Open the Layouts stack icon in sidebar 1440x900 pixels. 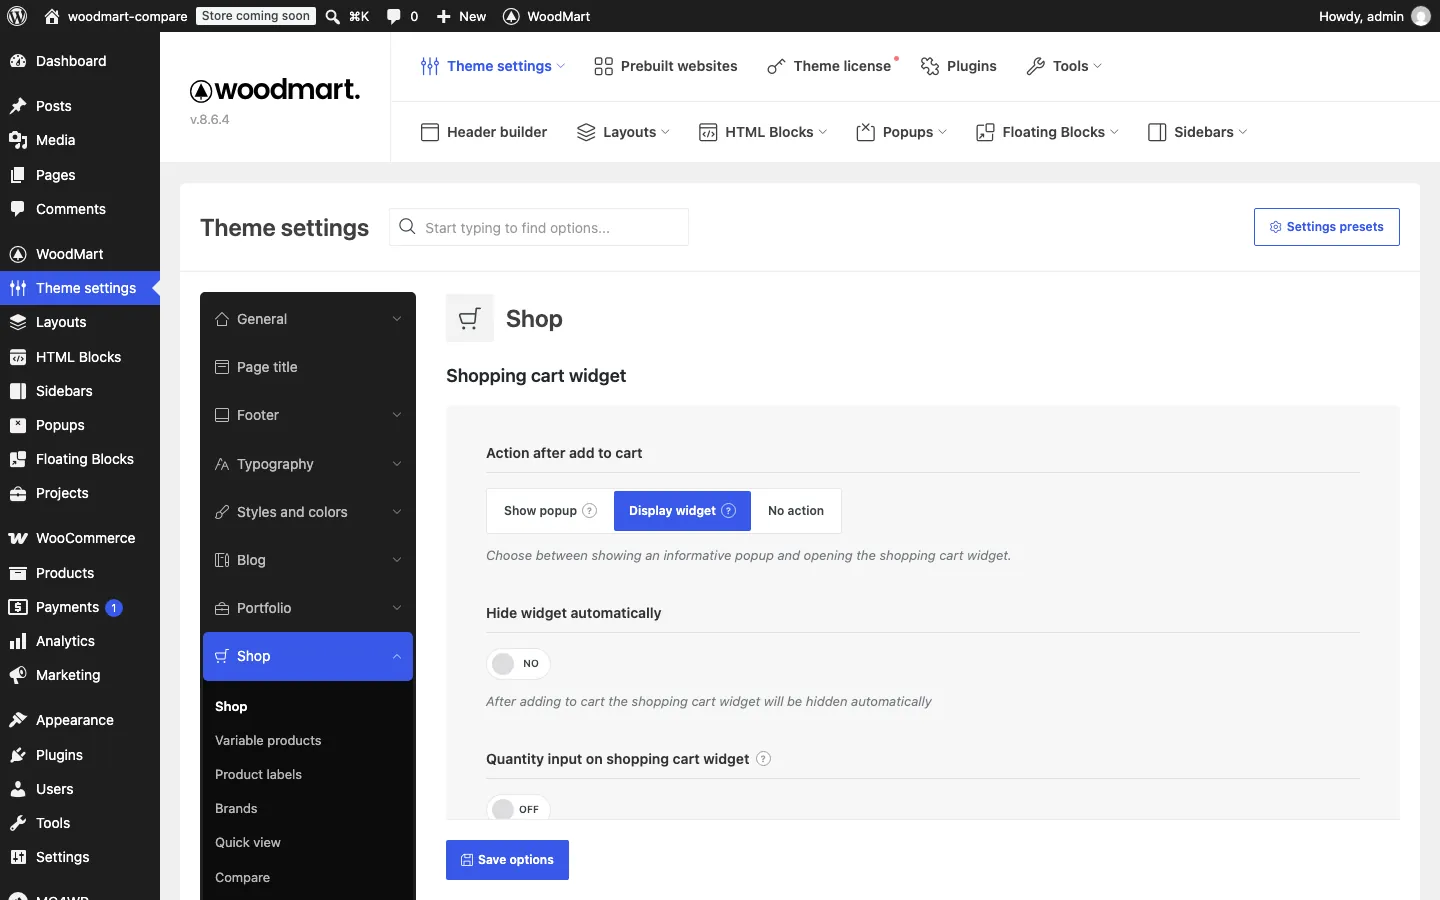(18, 322)
